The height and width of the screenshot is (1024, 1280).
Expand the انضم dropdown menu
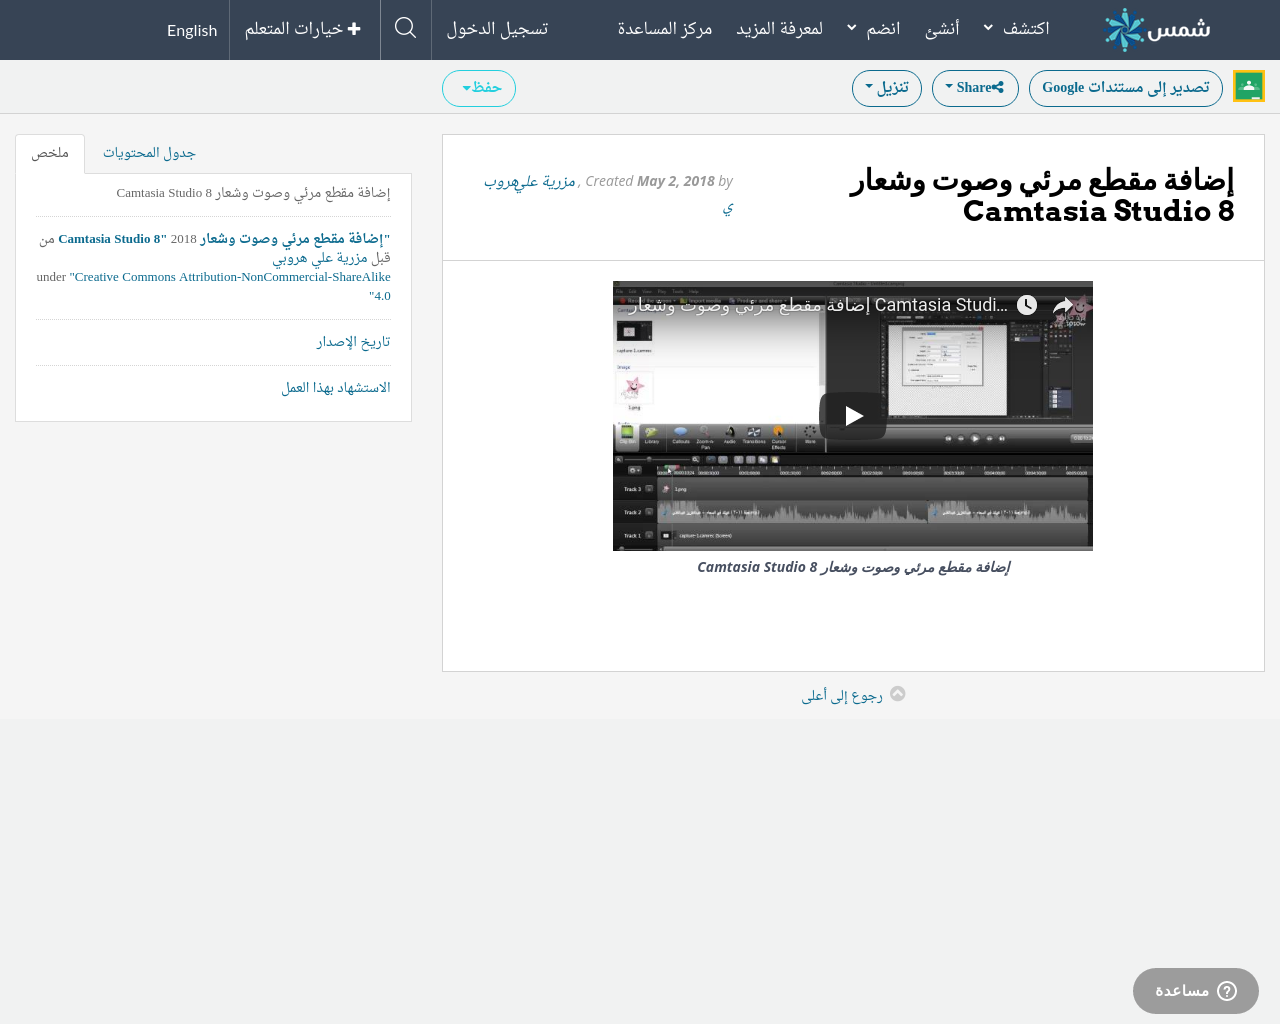point(874,29)
